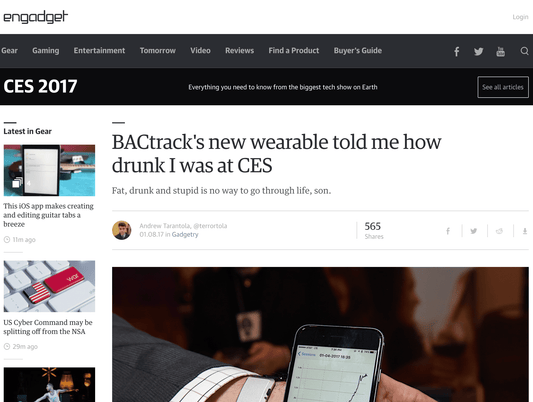Screen dimensions: 533x402
Task: Go to the Reviews section
Action: coord(239,51)
